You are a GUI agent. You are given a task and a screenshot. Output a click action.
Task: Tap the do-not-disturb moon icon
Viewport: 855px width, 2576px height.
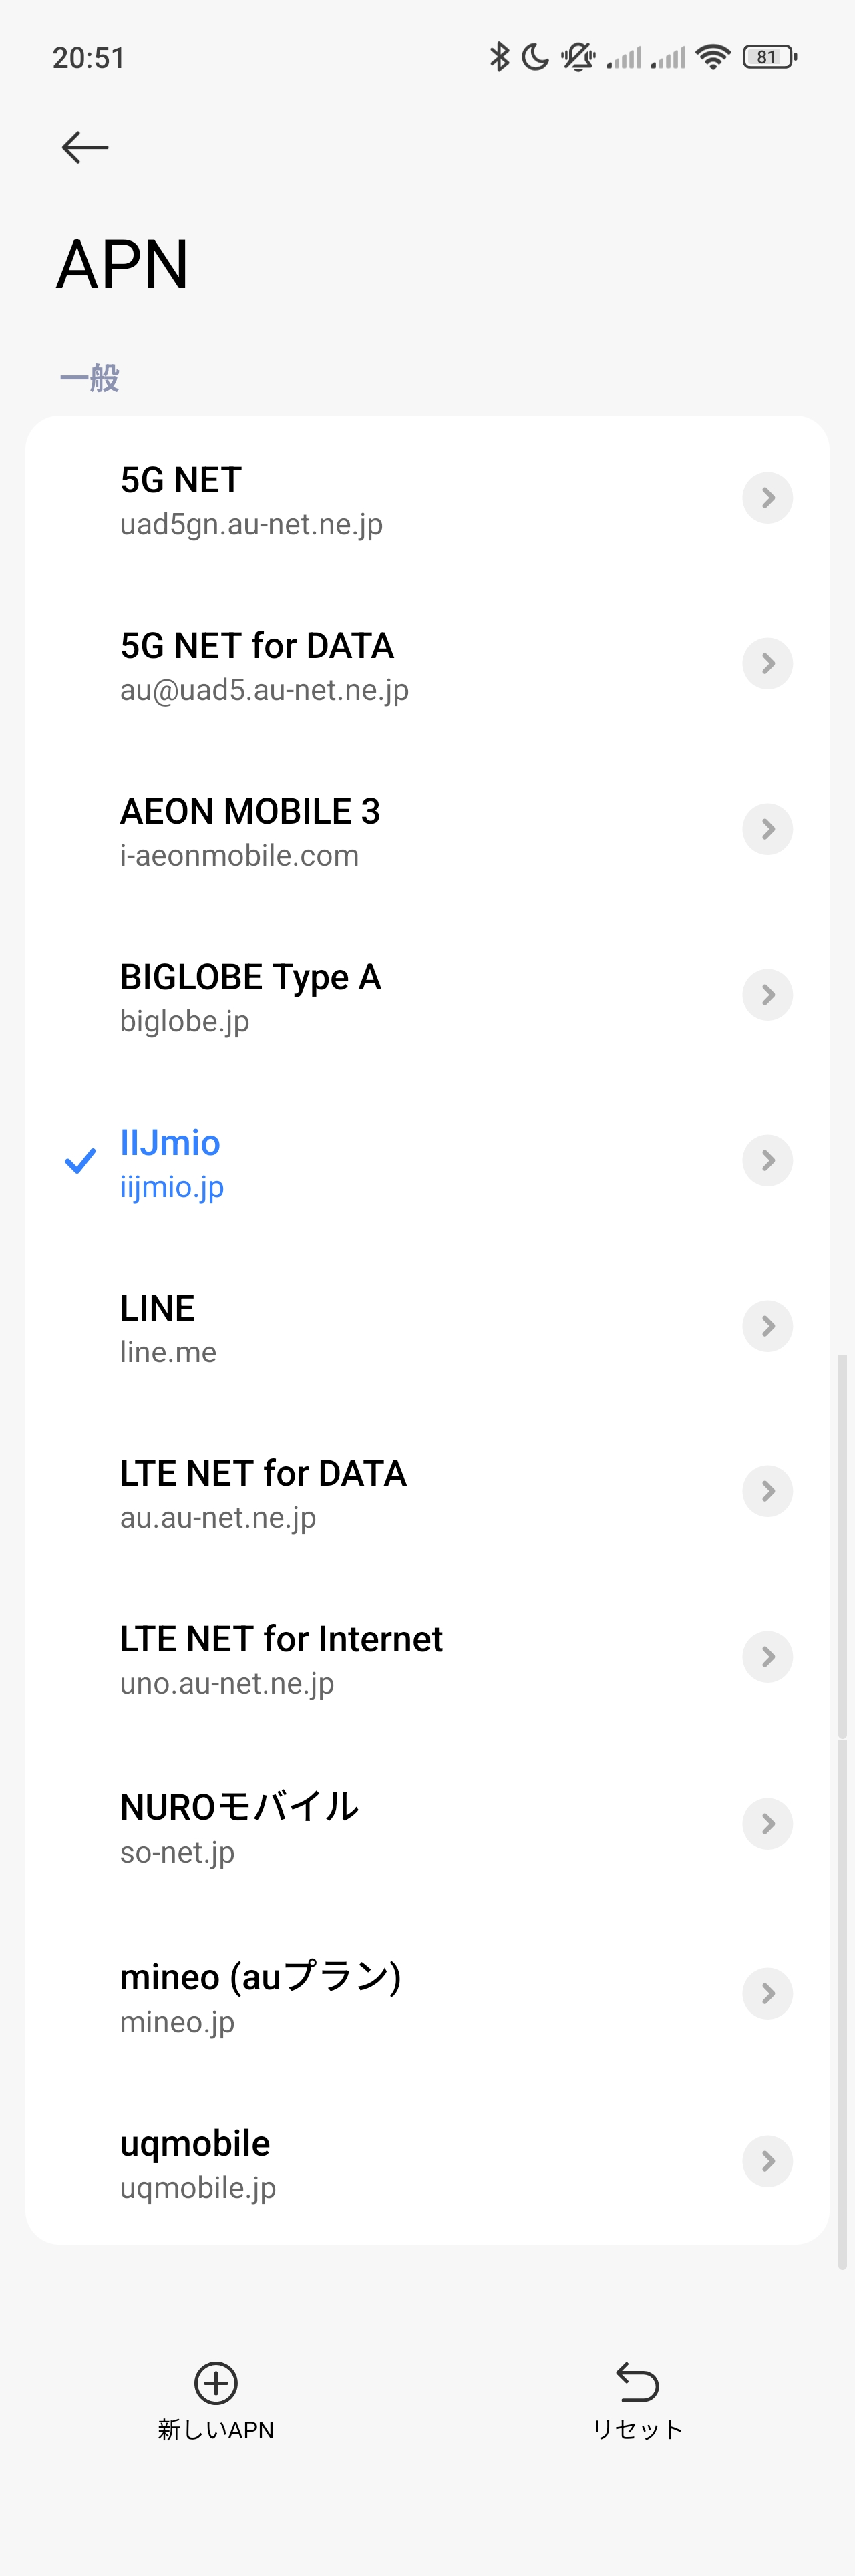(536, 57)
